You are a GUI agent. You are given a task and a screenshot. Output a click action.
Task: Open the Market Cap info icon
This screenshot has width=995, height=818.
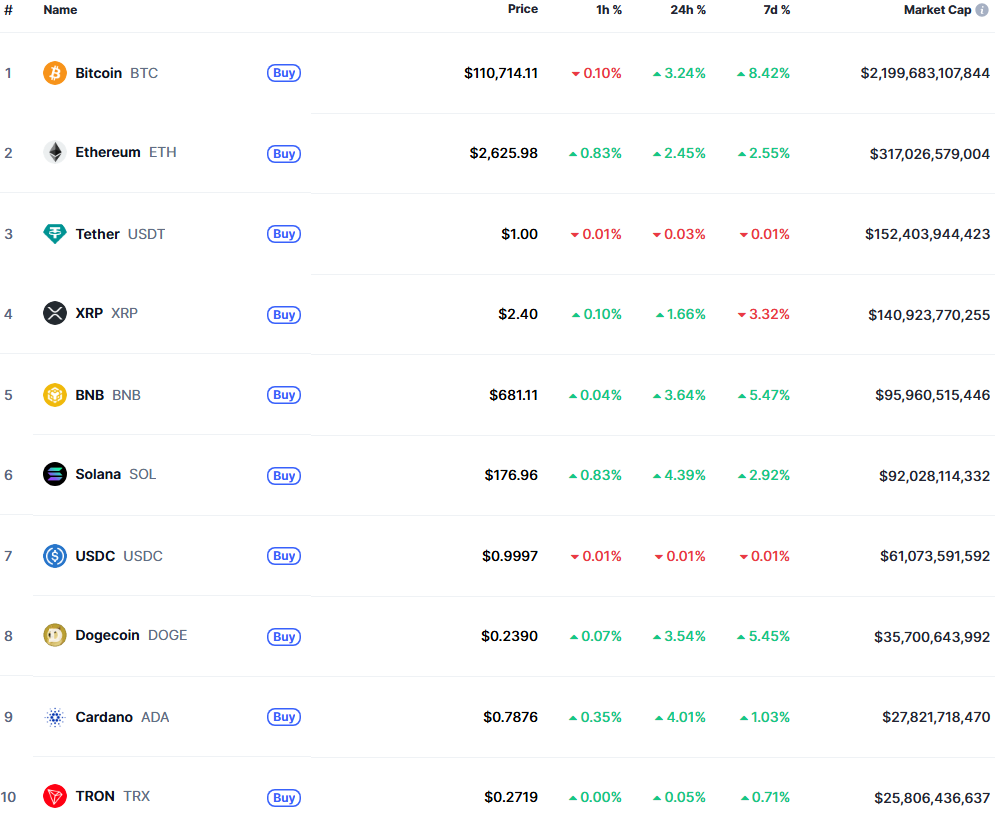click(x=982, y=10)
